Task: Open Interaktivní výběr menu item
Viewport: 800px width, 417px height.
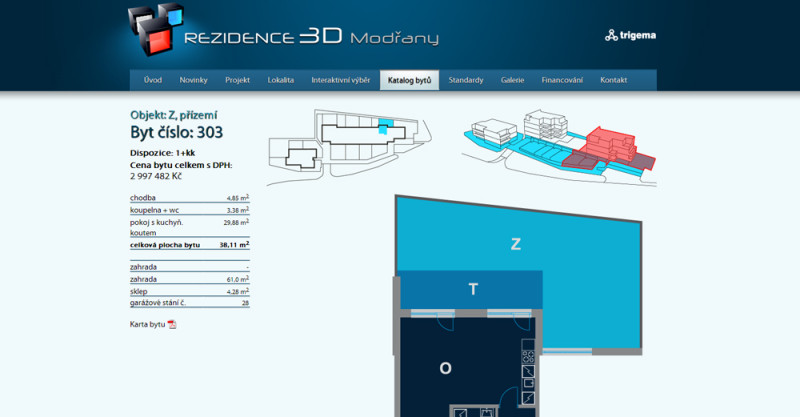Action: 341,80
